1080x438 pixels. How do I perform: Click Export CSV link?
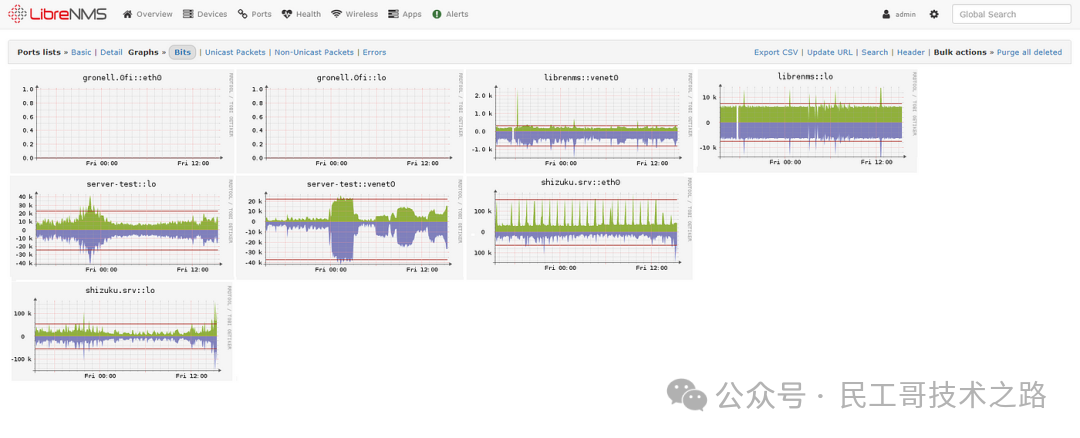pos(776,52)
